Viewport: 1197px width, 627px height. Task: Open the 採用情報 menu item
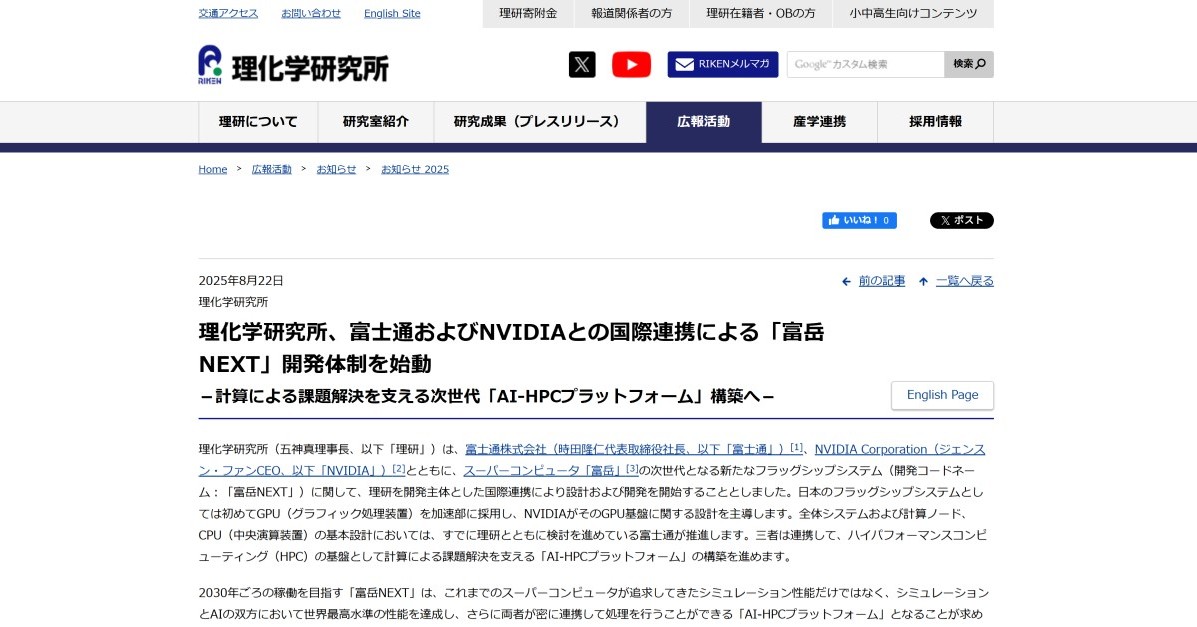coord(935,122)
